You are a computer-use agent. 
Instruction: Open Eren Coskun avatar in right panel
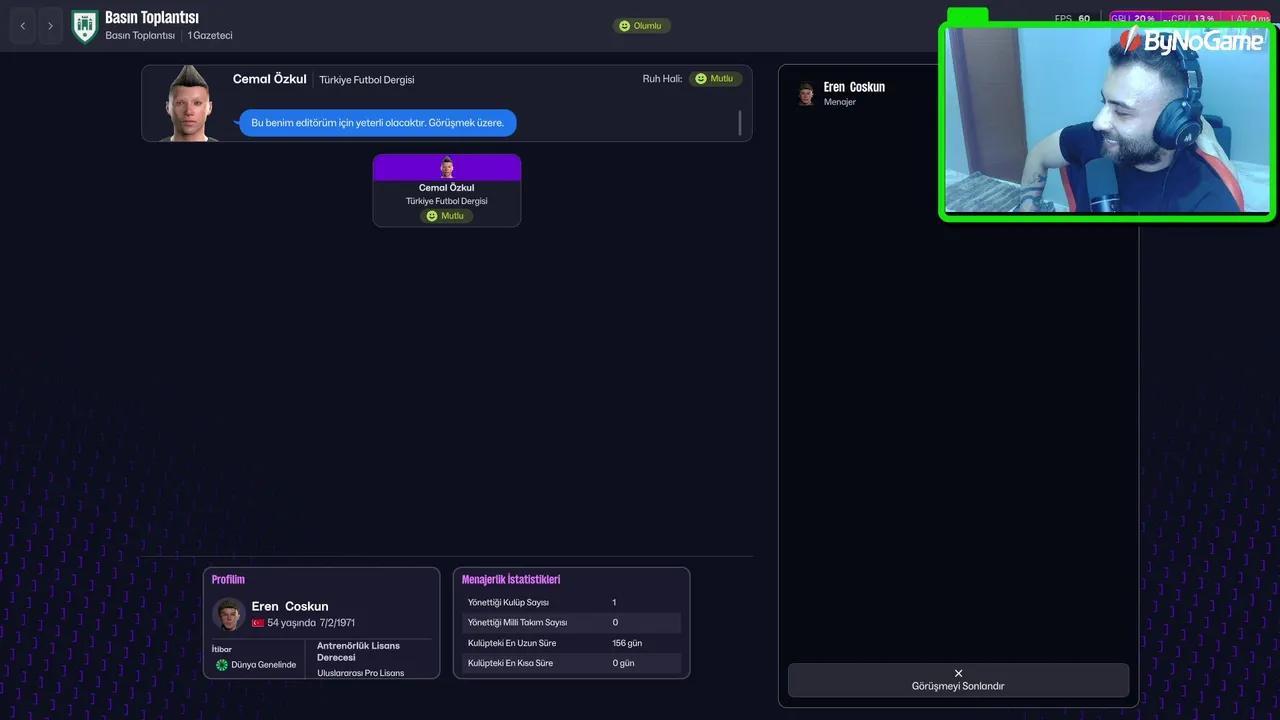pos(806,94)
